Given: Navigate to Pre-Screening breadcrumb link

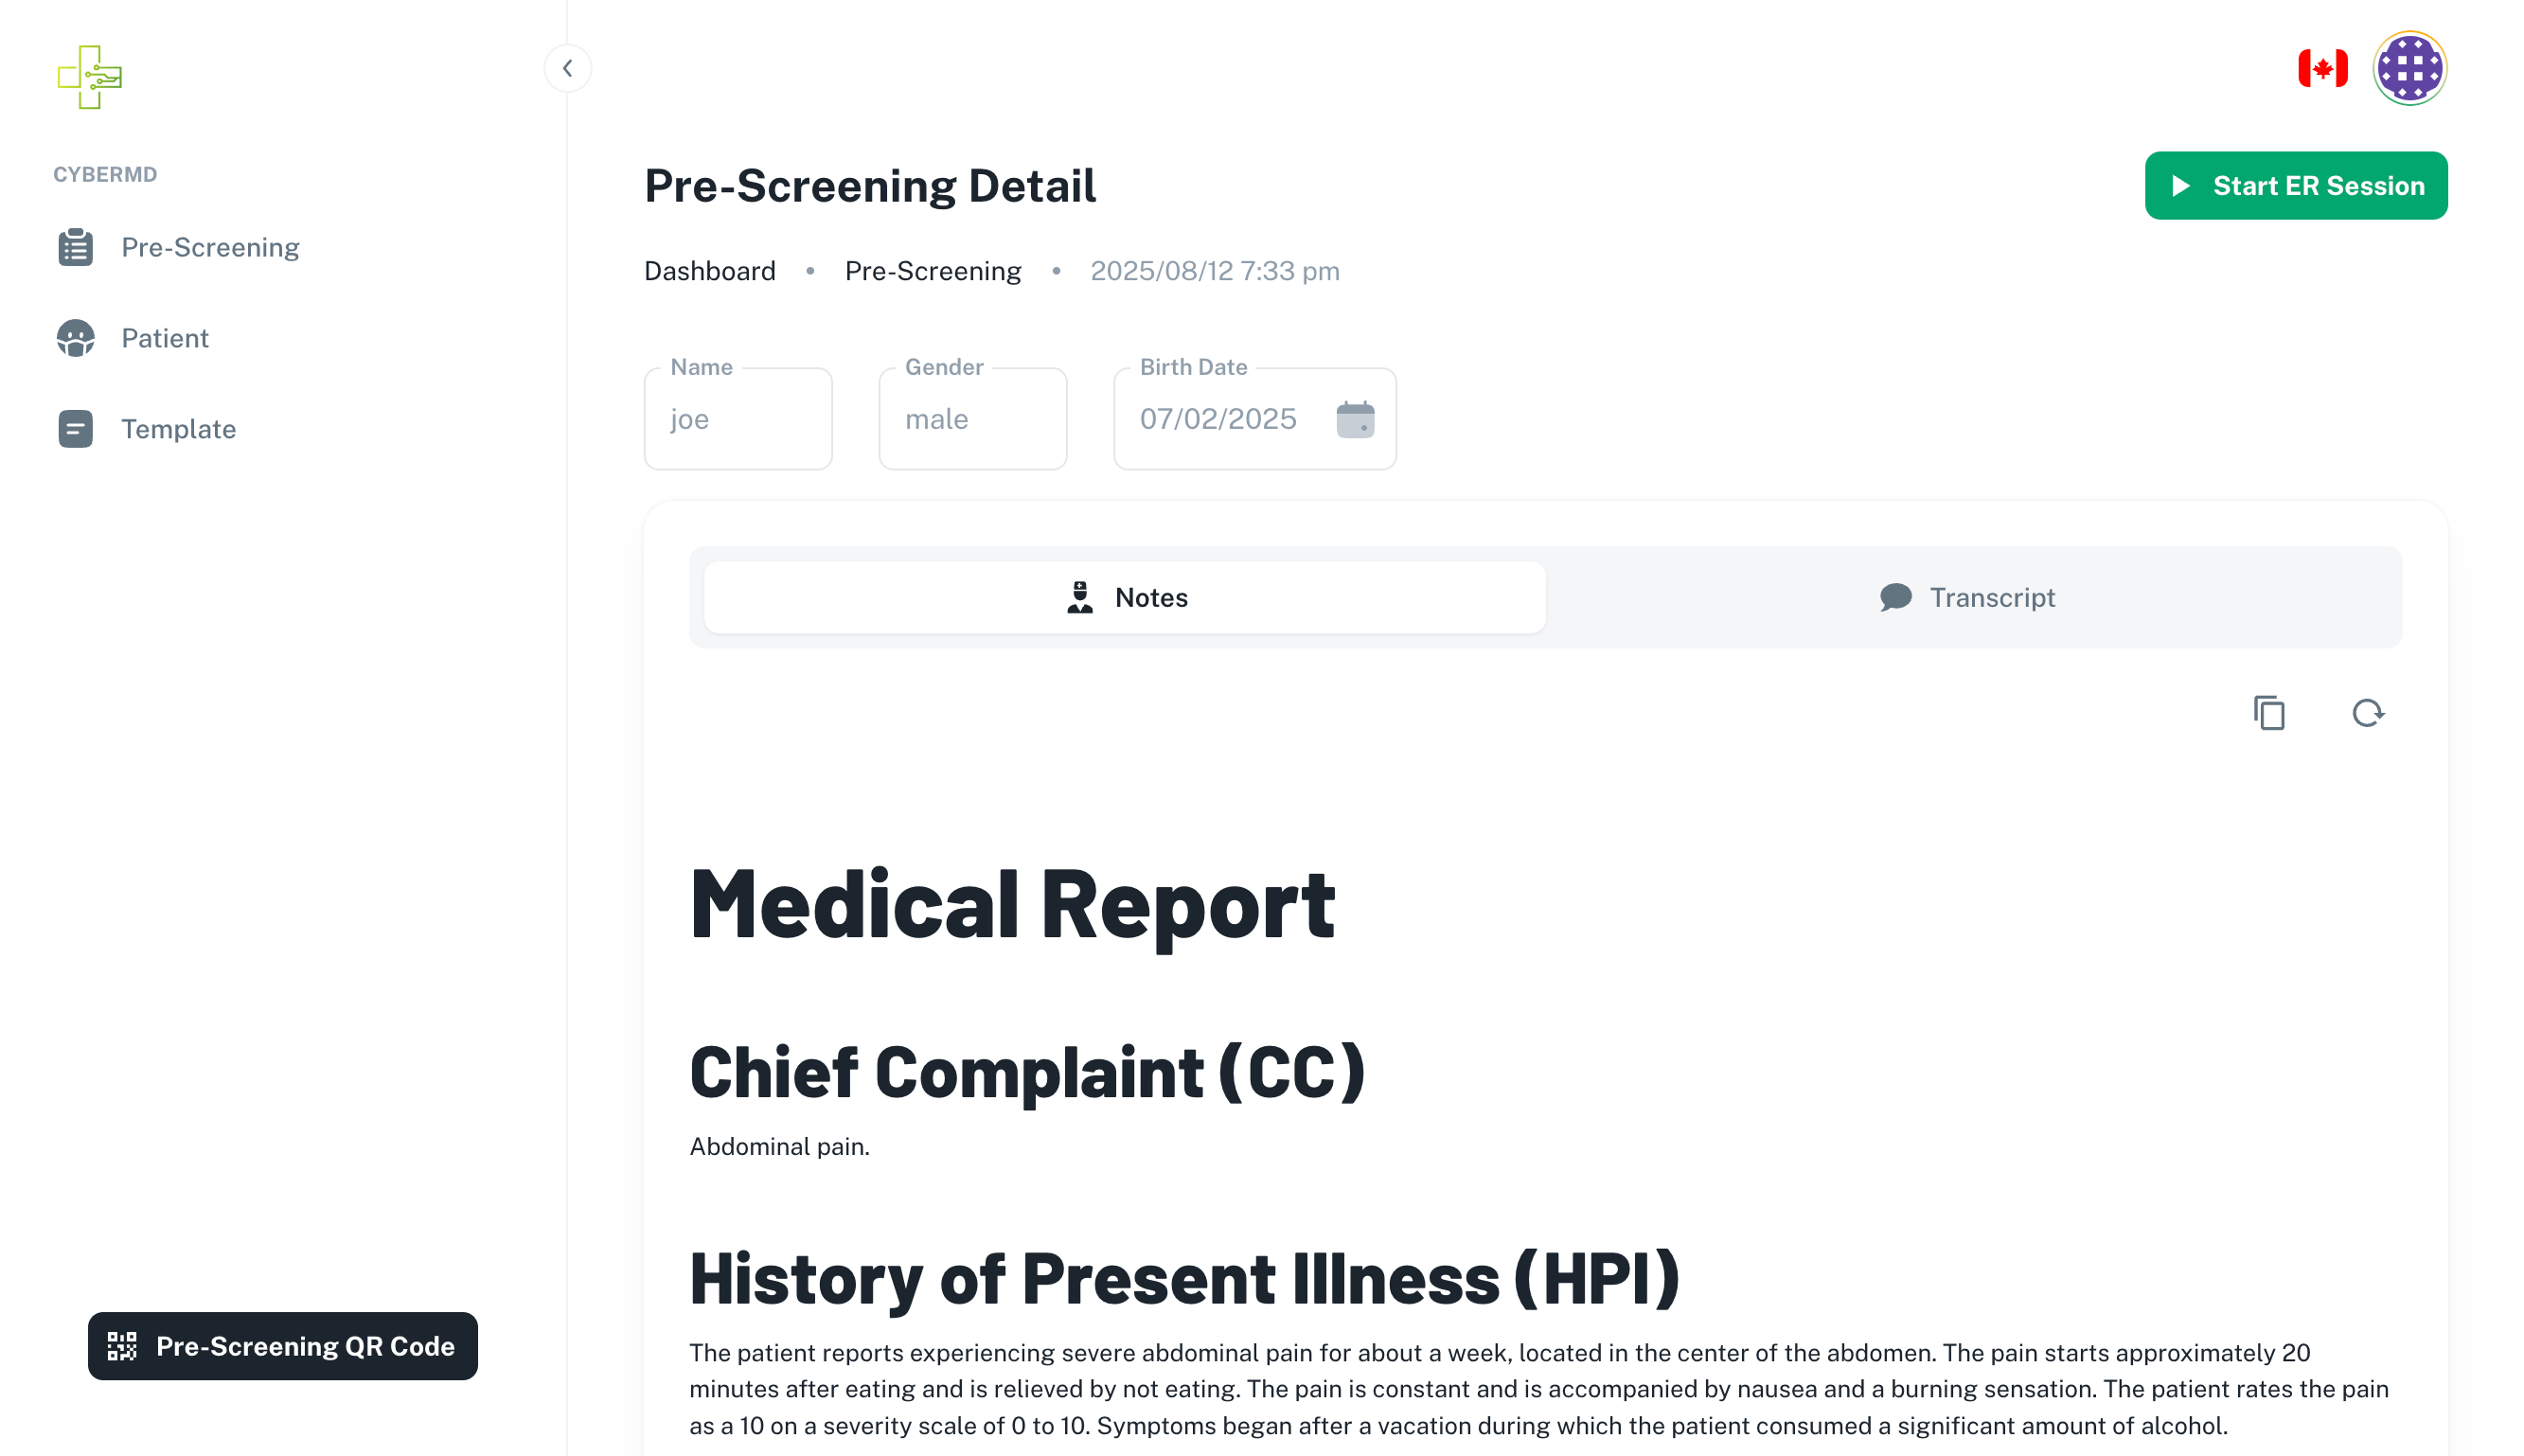Looking at the screenshot, I should click(932, 271).
